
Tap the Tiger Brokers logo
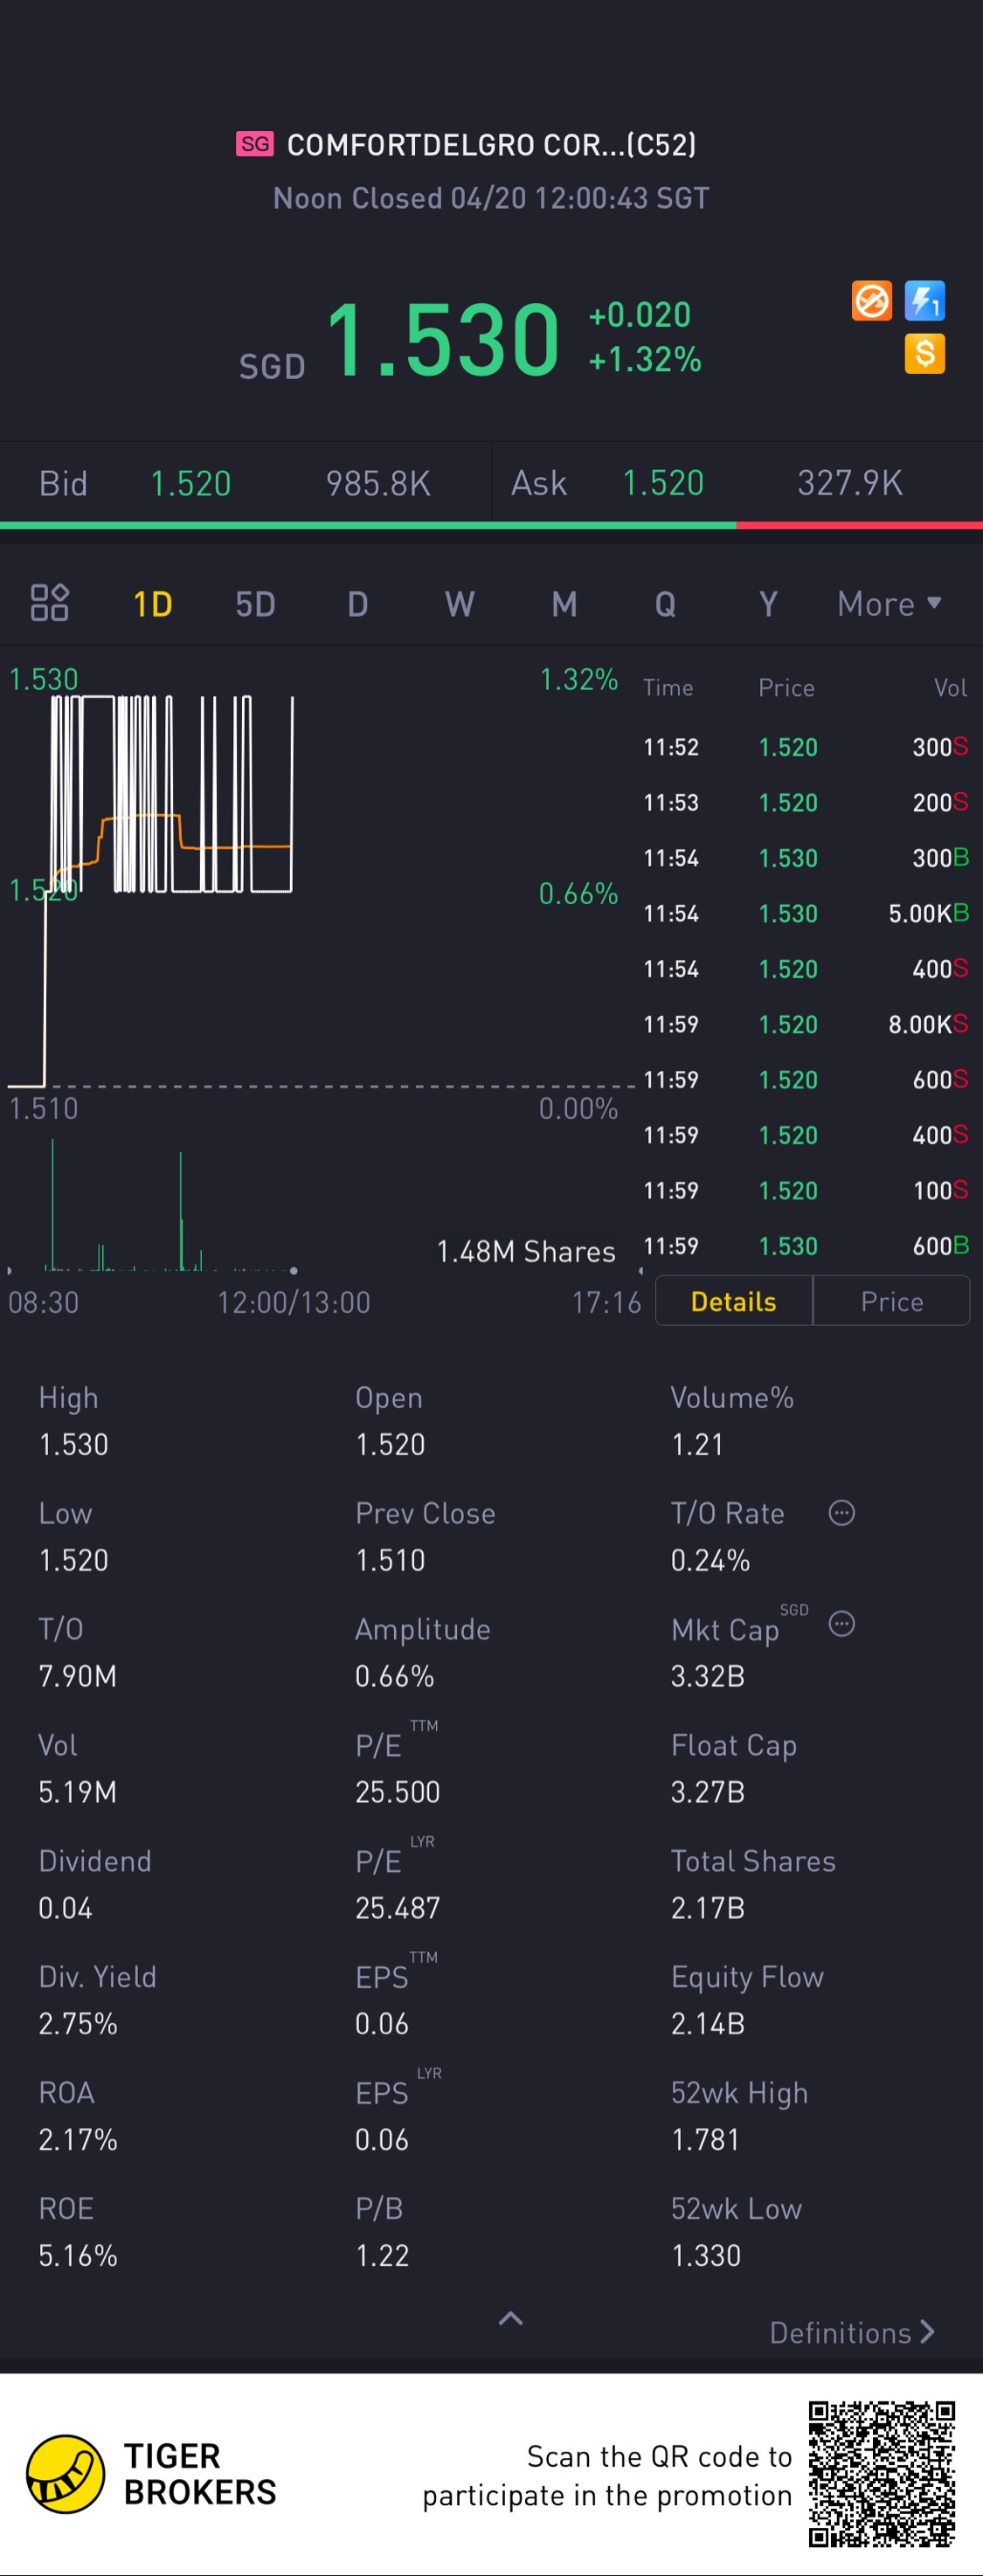(x=65, y=2474)
